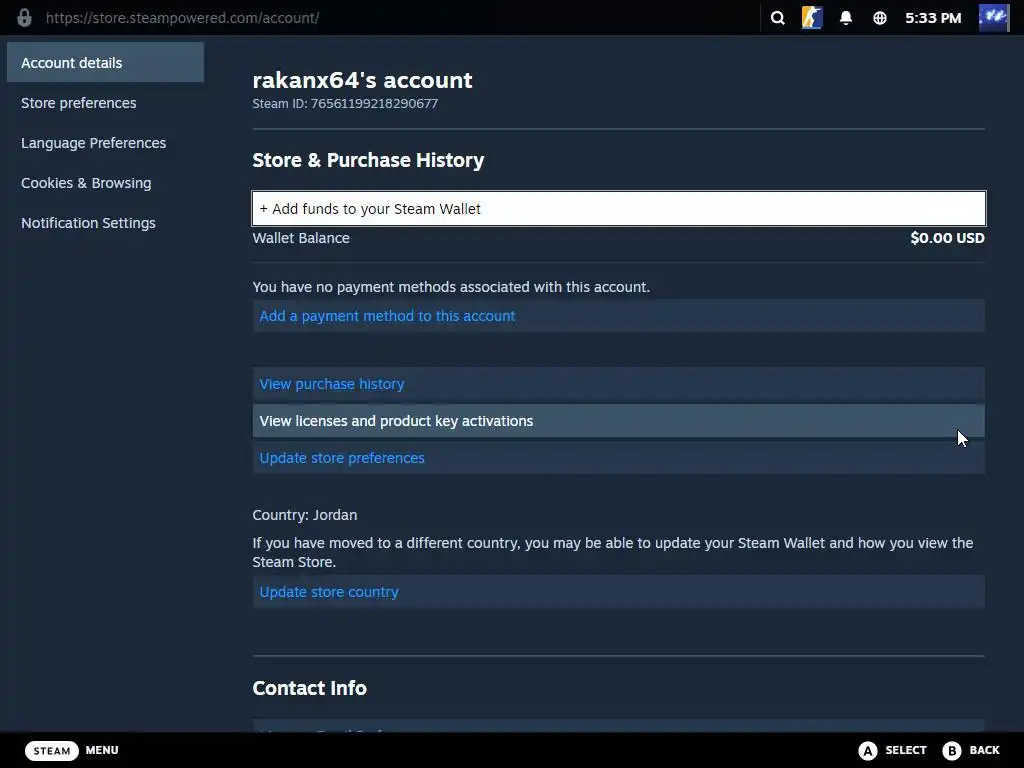Click the Country: Jordan text
Screen dimensions: 1024x768
[x=305, y=515]
